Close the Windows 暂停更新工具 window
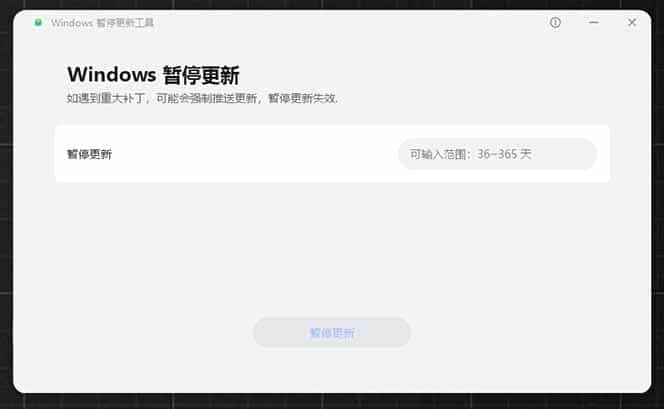664x409 pixels. coord(632,22)
